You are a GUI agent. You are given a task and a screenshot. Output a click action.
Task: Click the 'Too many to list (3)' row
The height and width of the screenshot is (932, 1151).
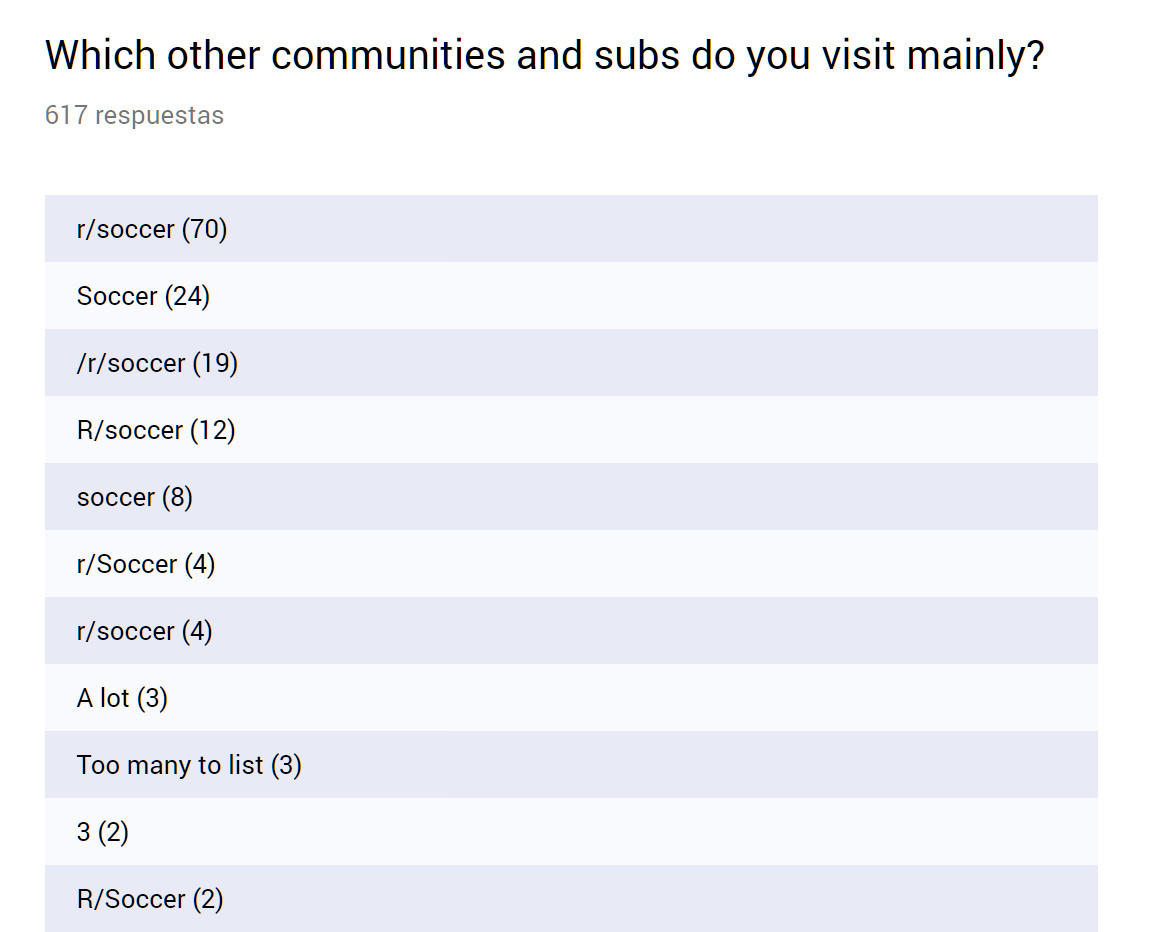coord(189,765)
